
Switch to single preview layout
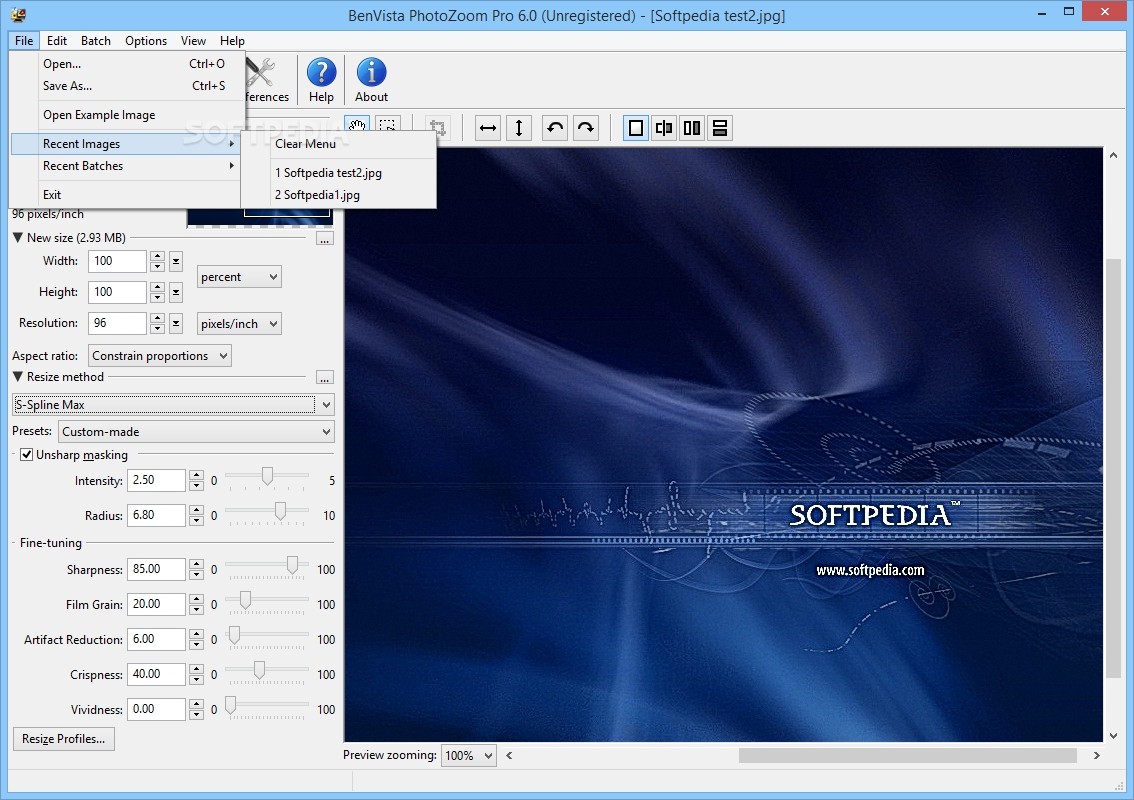[636, 129]
